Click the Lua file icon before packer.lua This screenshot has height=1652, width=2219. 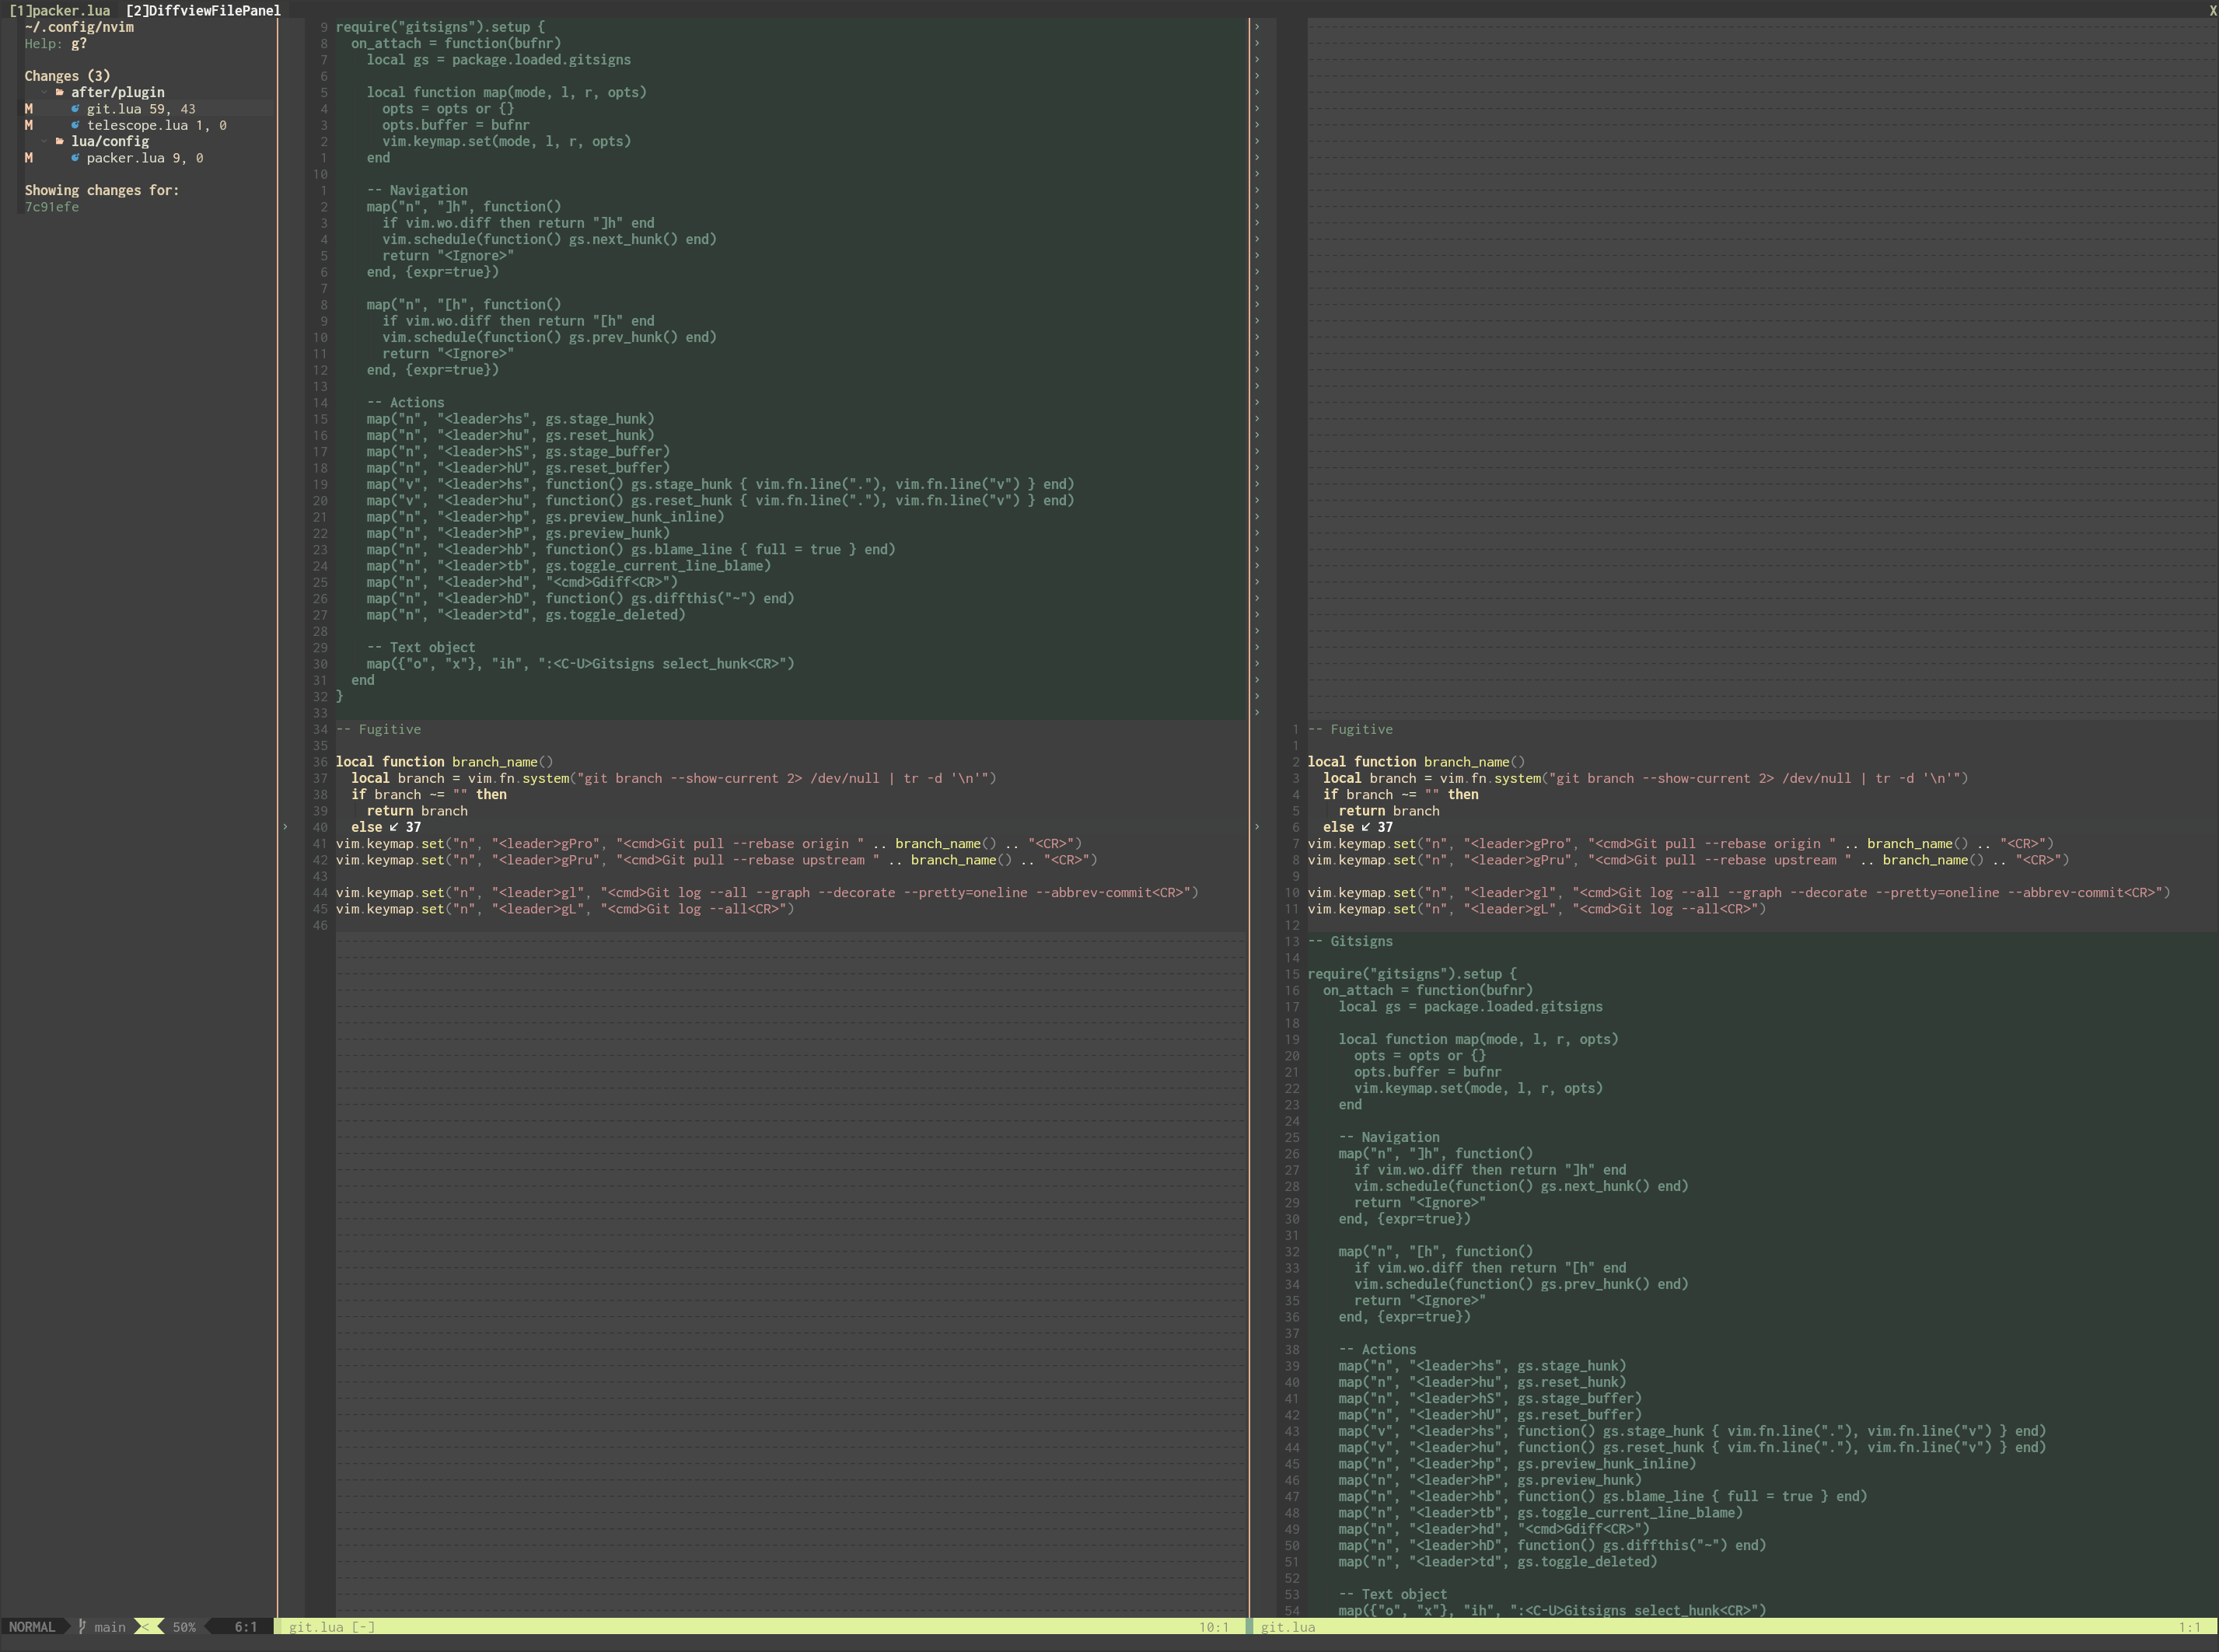point(77,158)
